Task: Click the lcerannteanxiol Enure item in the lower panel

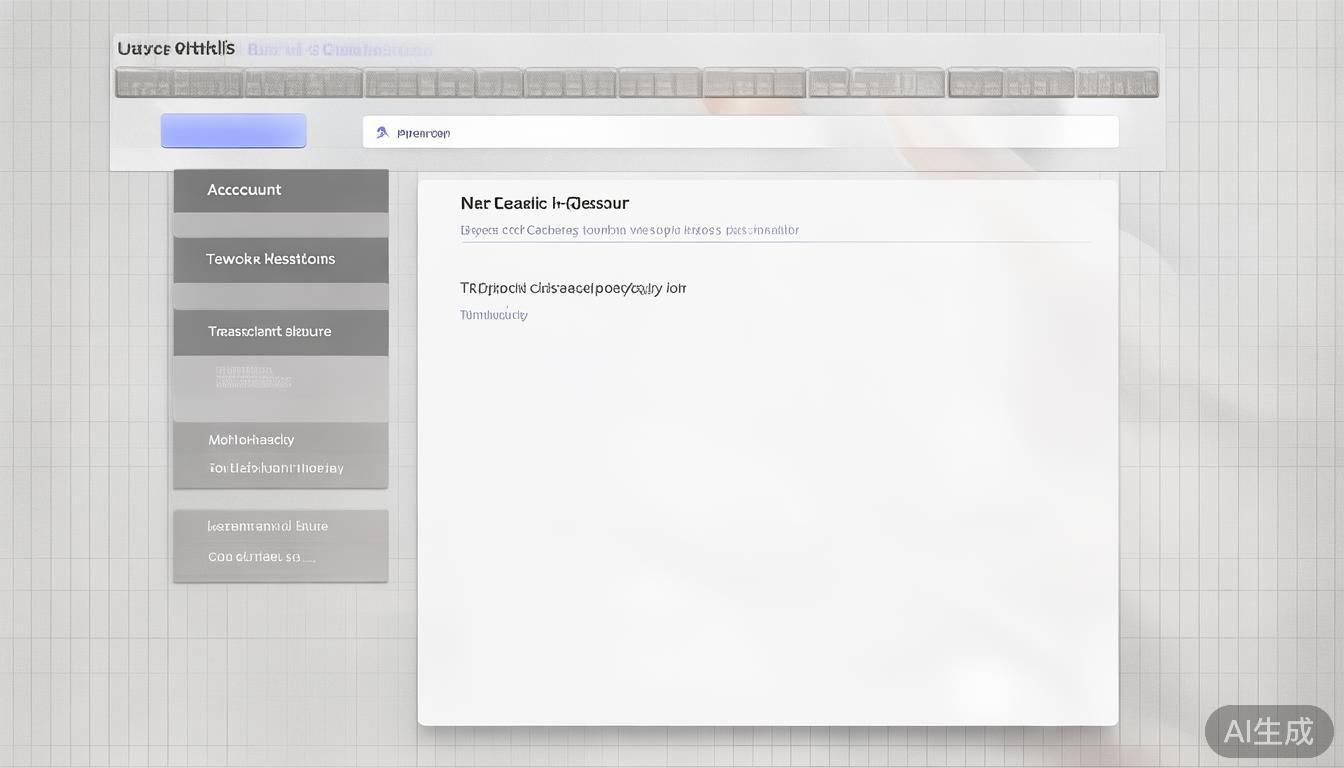Action: click(x=268, y=526)
